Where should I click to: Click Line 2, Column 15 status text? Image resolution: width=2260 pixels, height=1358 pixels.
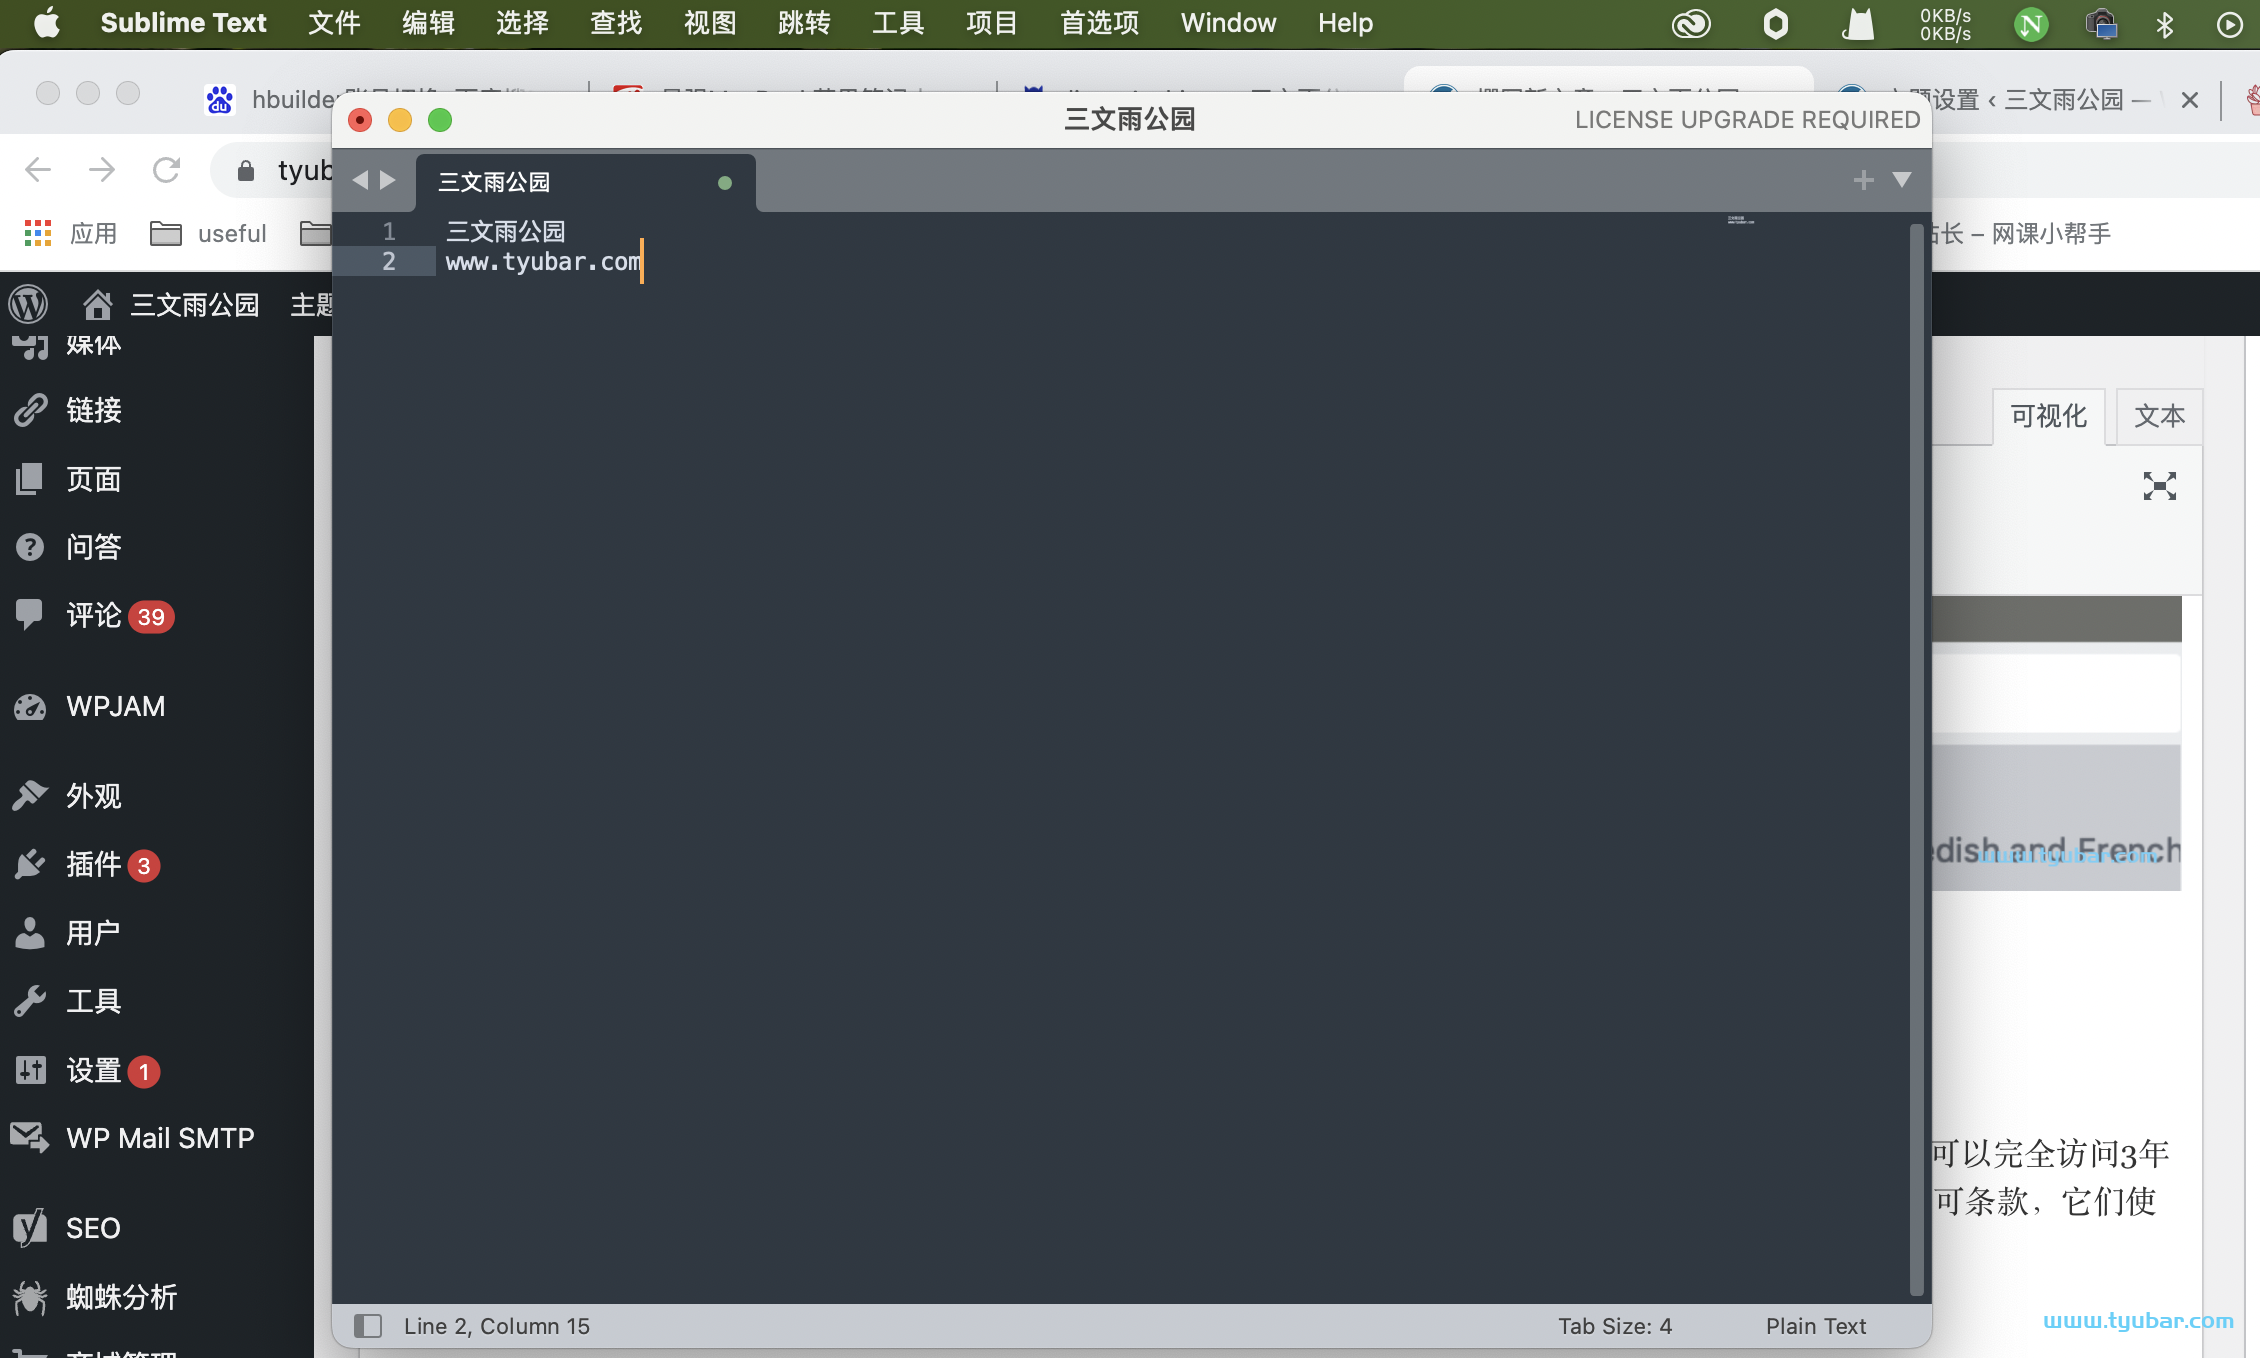coord(497,1326)
